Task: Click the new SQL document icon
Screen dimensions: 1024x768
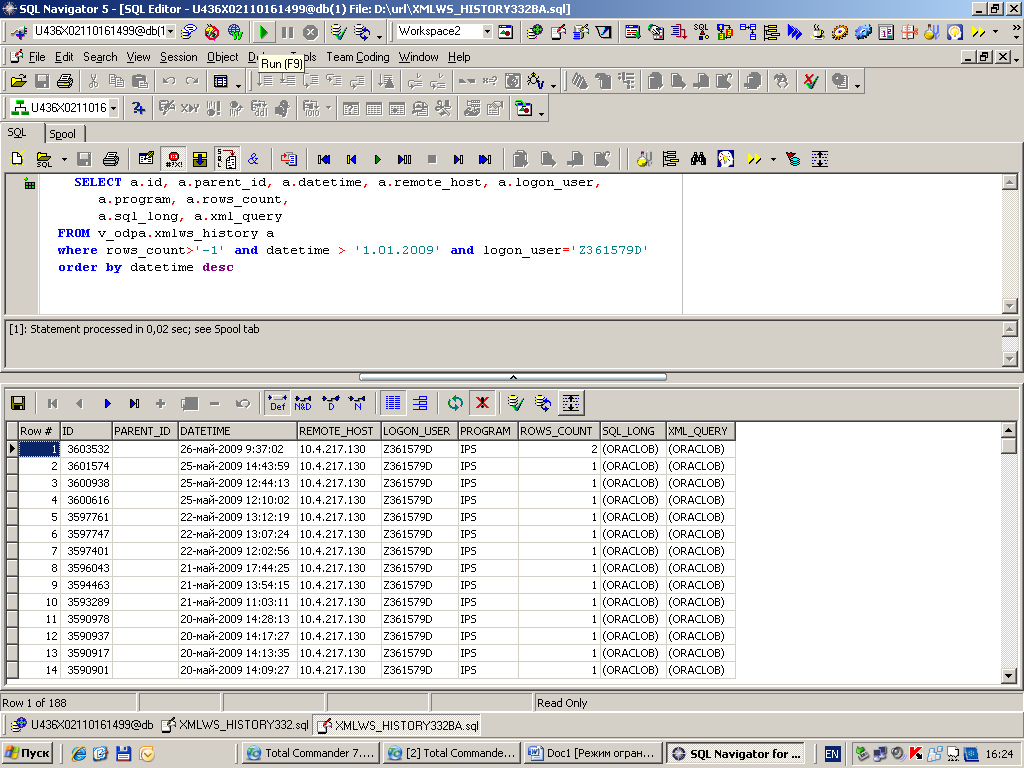Action: click(x=17, y=158)
